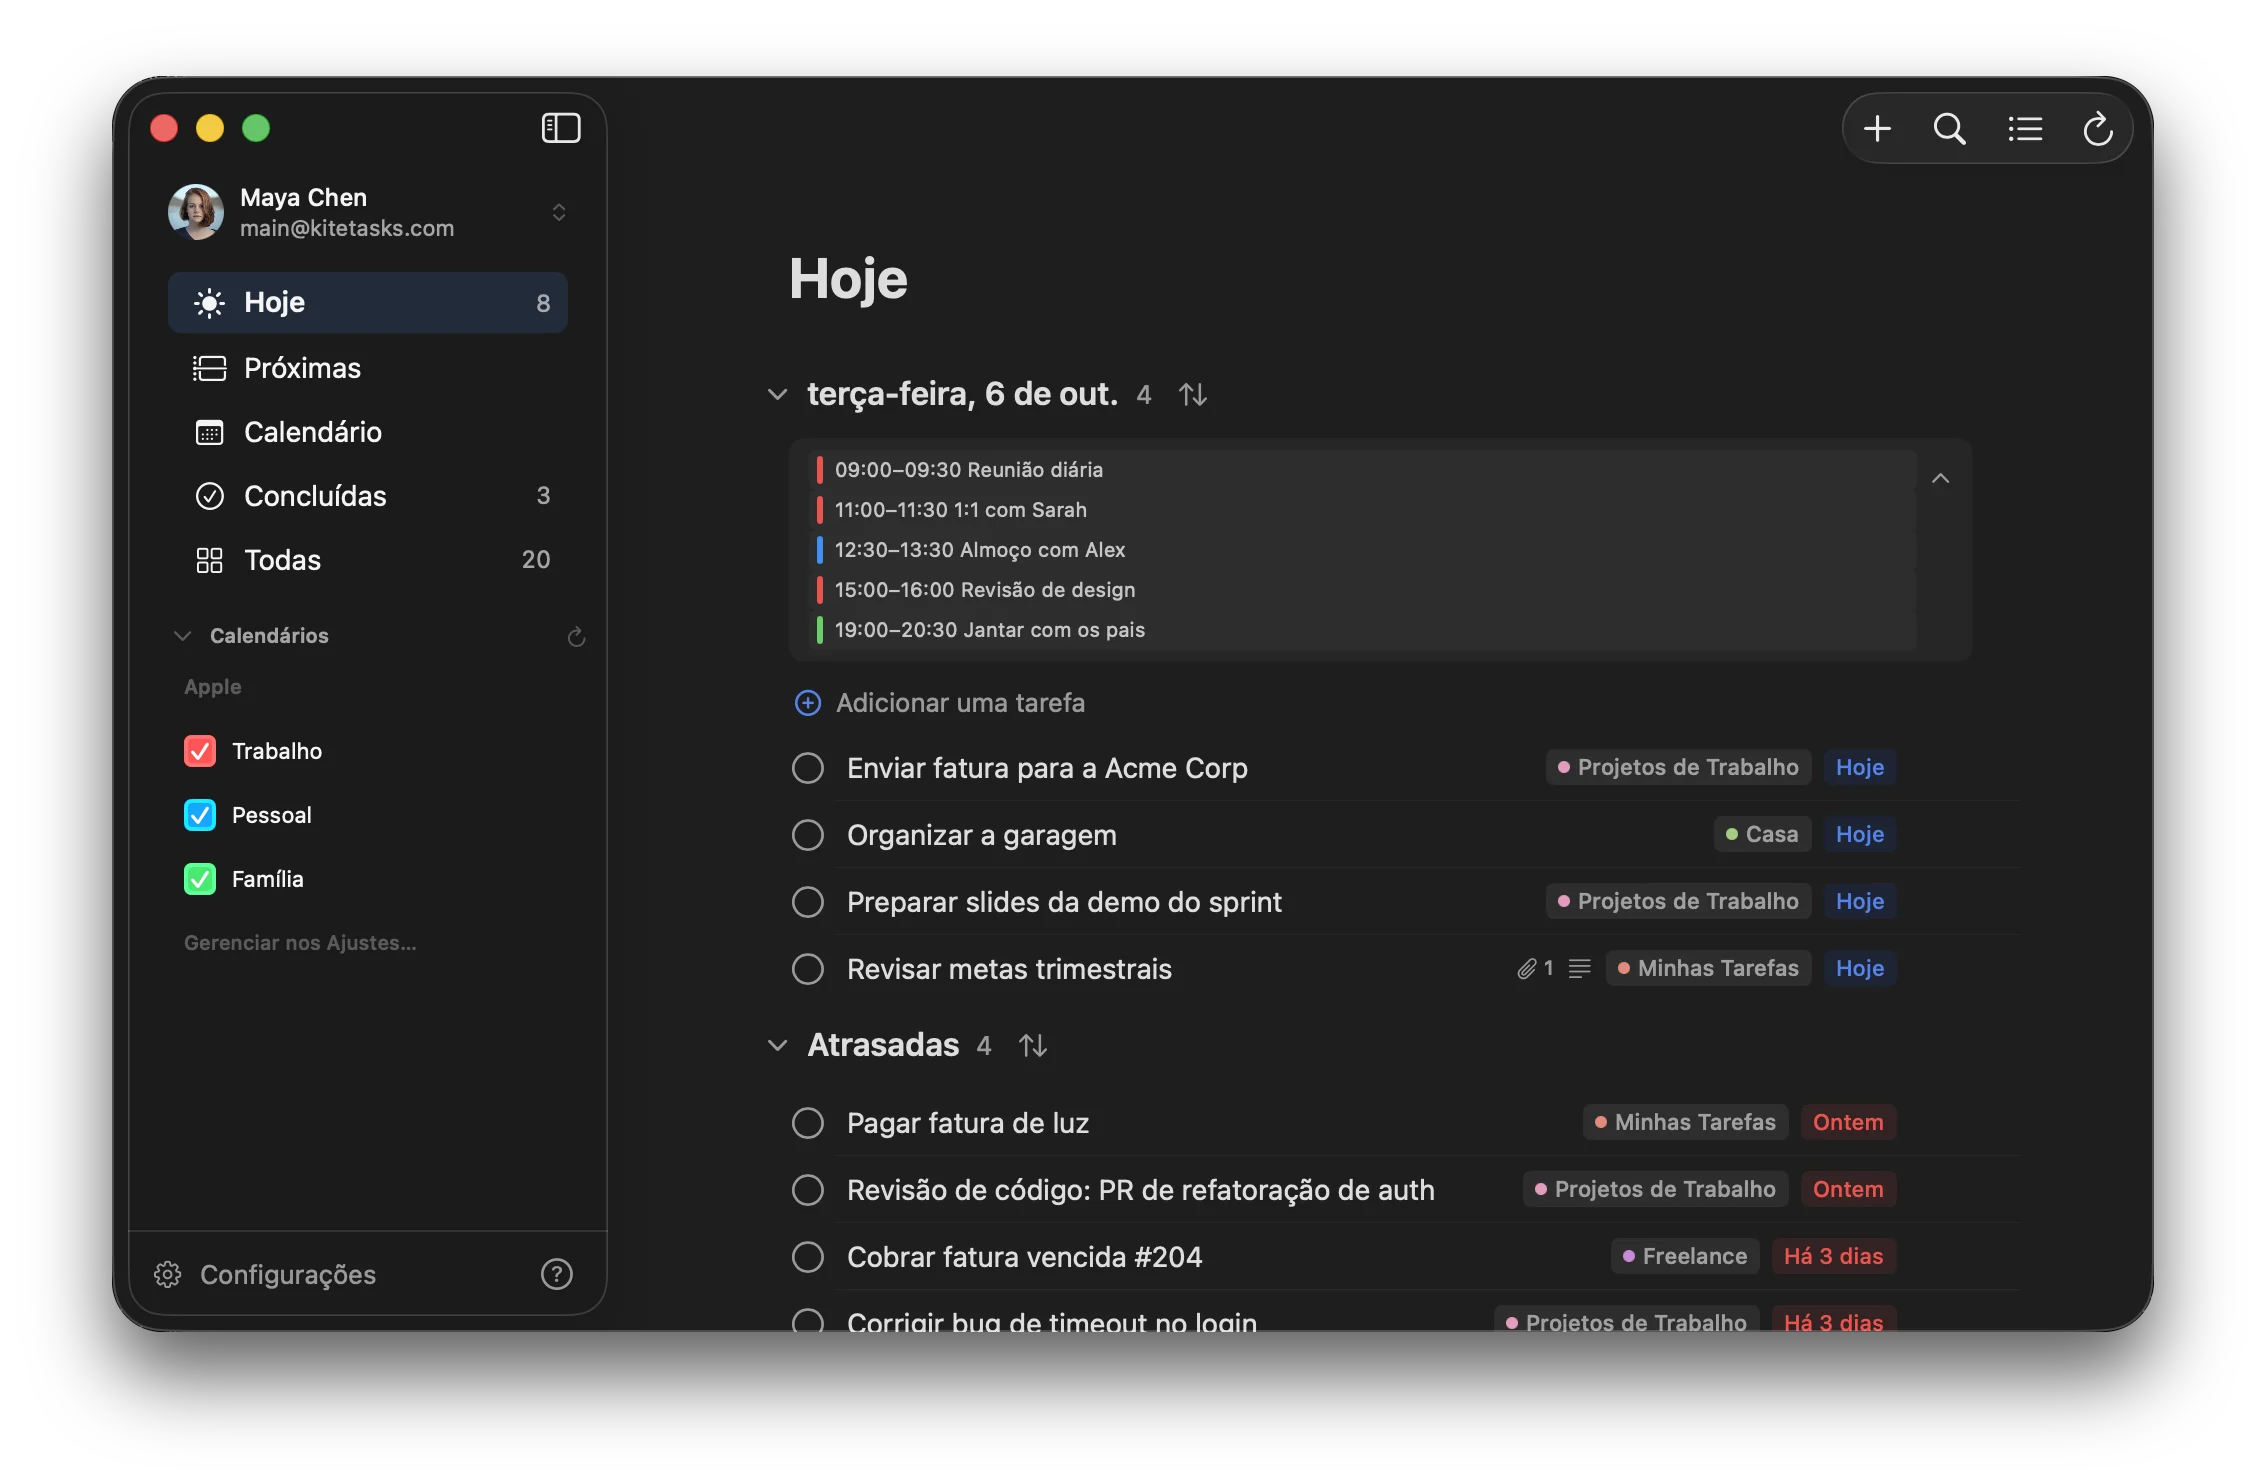
Task: Open help via question mark icon
Action: point(556,1274)
